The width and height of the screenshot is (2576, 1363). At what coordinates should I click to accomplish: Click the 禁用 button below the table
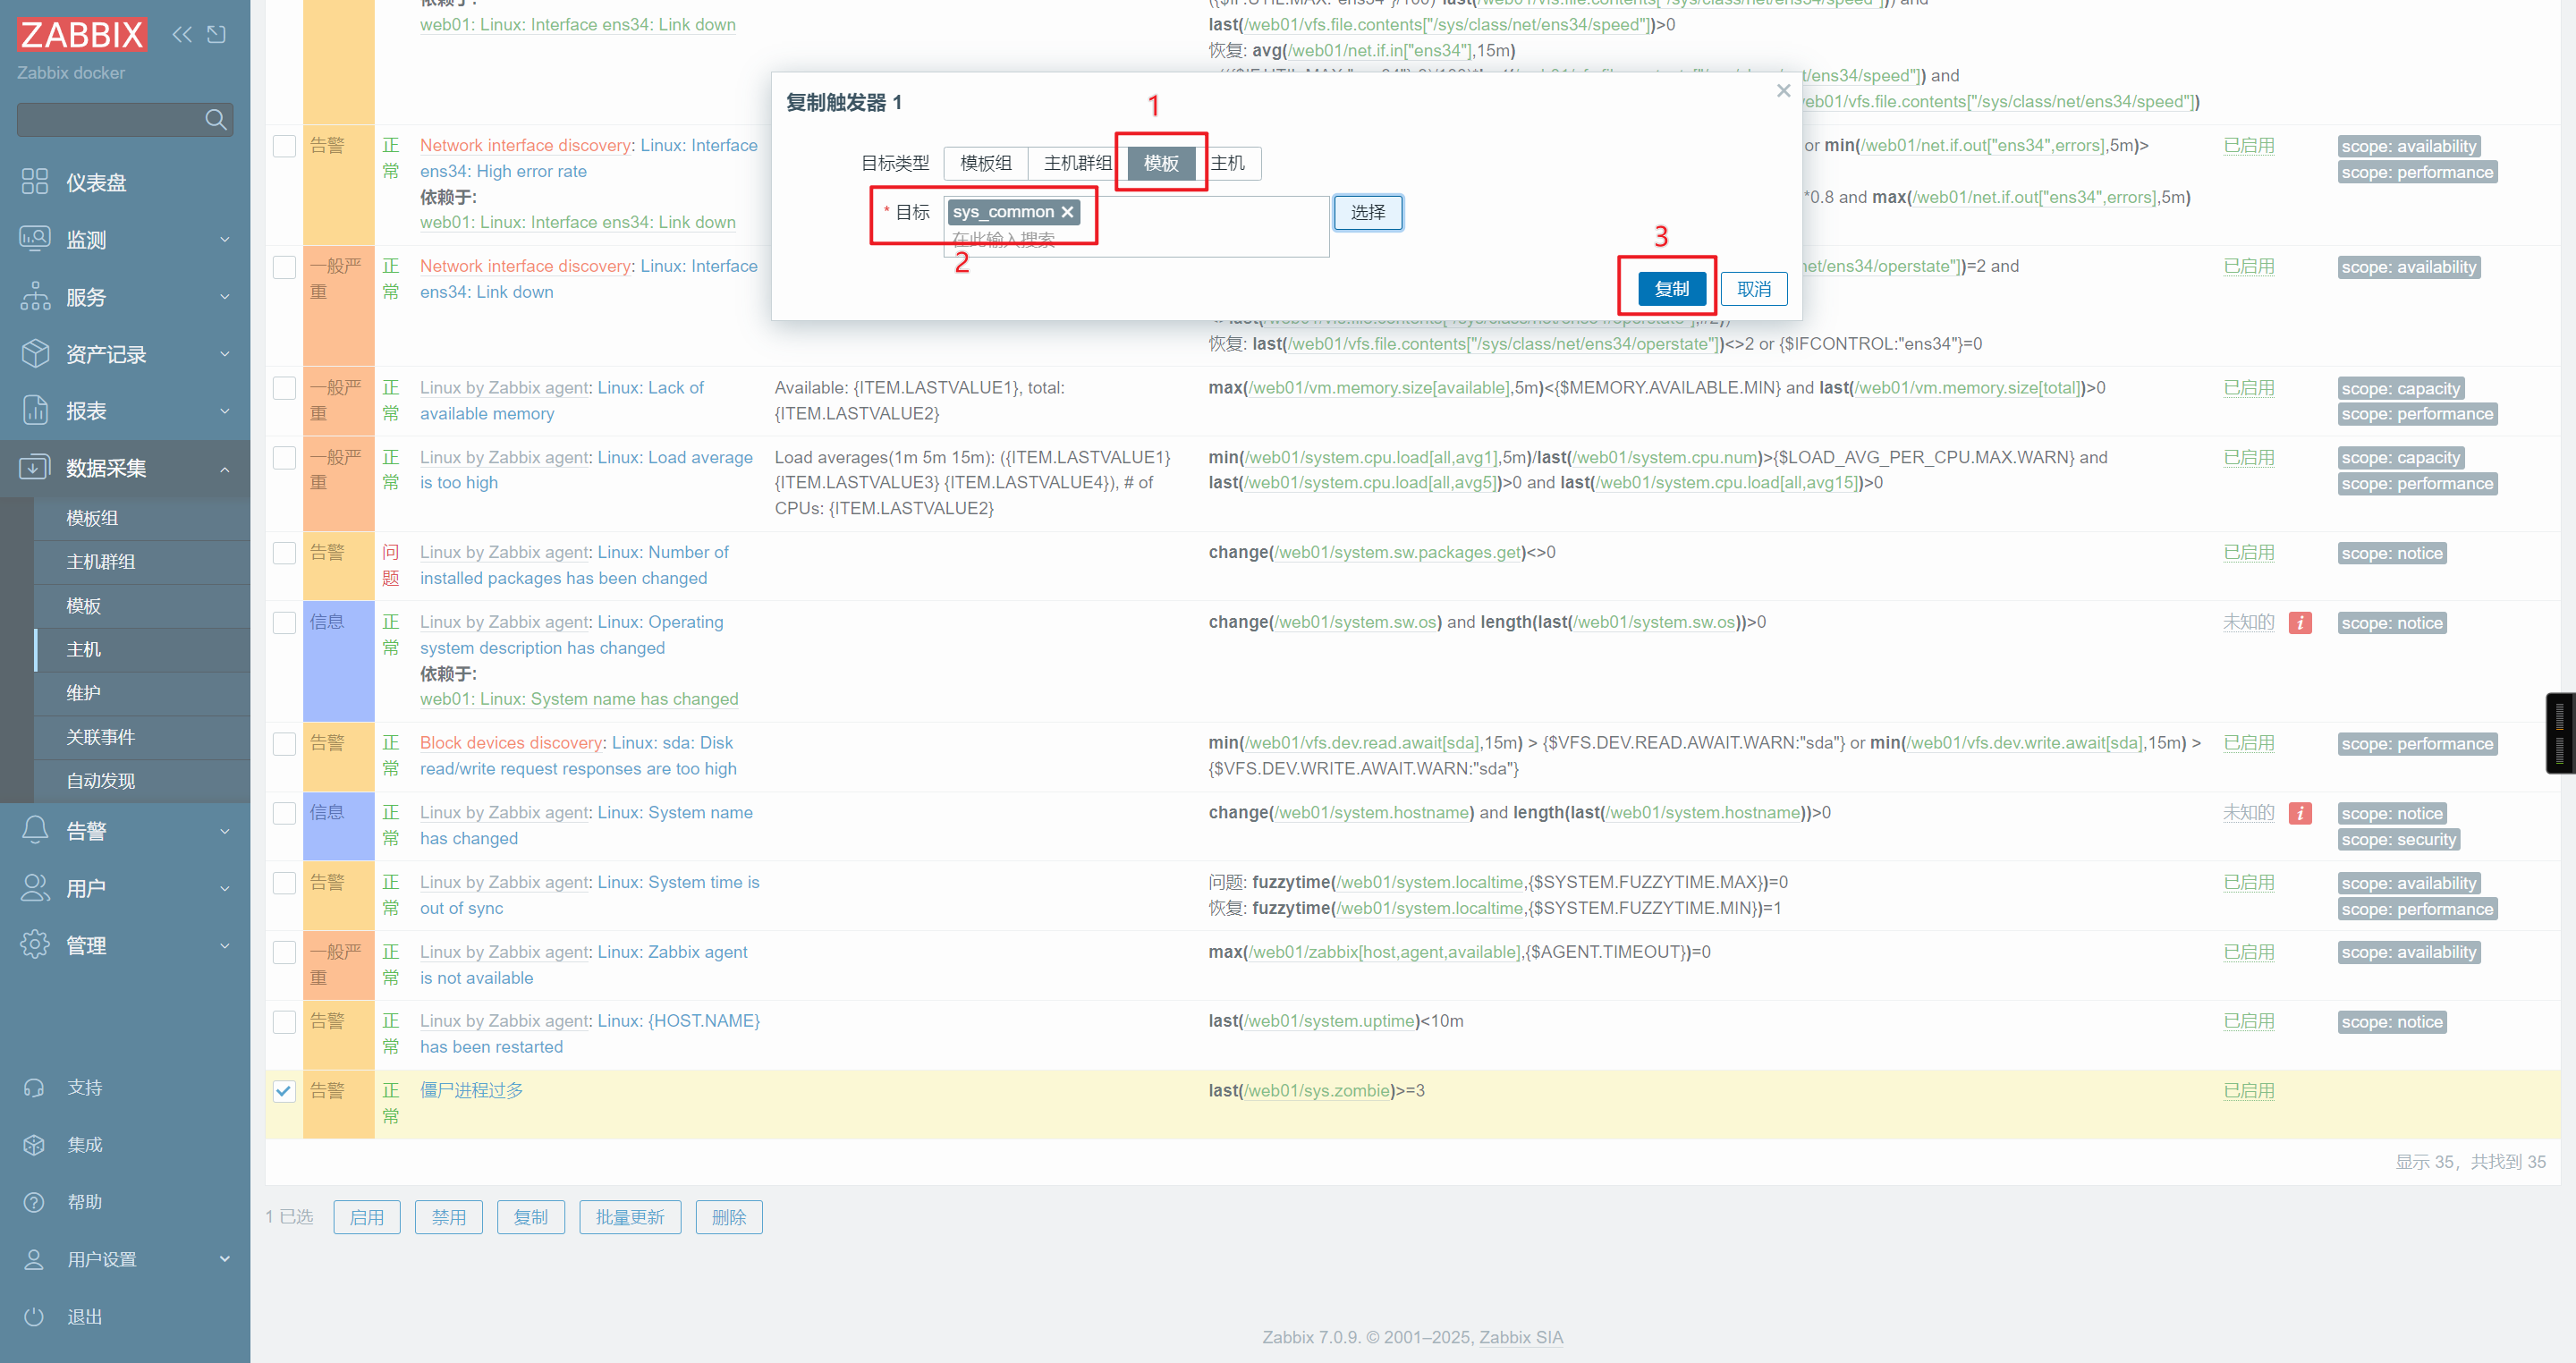coord(448,1217)
